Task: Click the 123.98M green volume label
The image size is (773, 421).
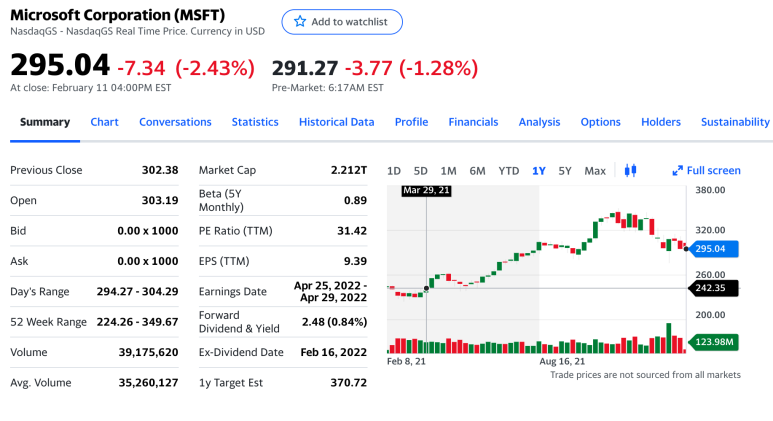Action: [x=713, y=342]
